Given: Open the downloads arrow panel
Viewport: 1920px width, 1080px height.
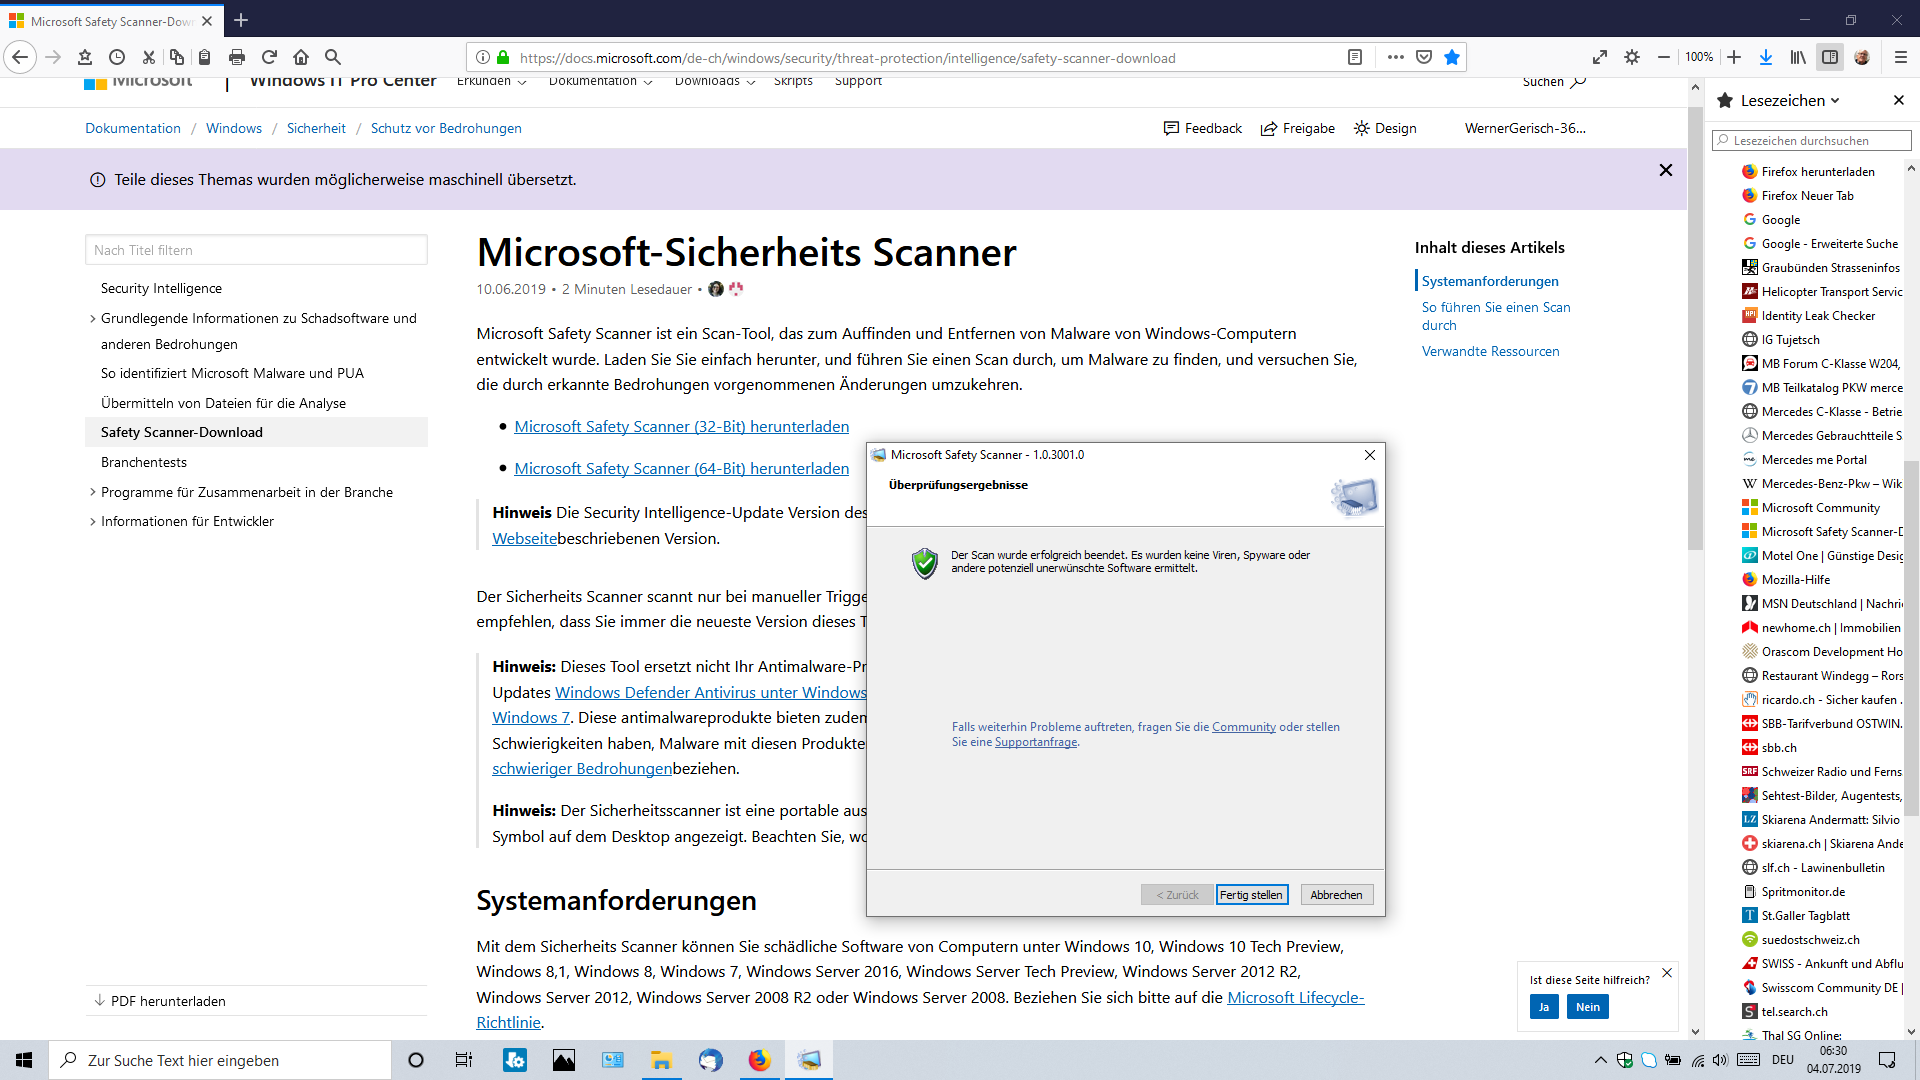Looking at the screenshot, I should point(1766,57).
